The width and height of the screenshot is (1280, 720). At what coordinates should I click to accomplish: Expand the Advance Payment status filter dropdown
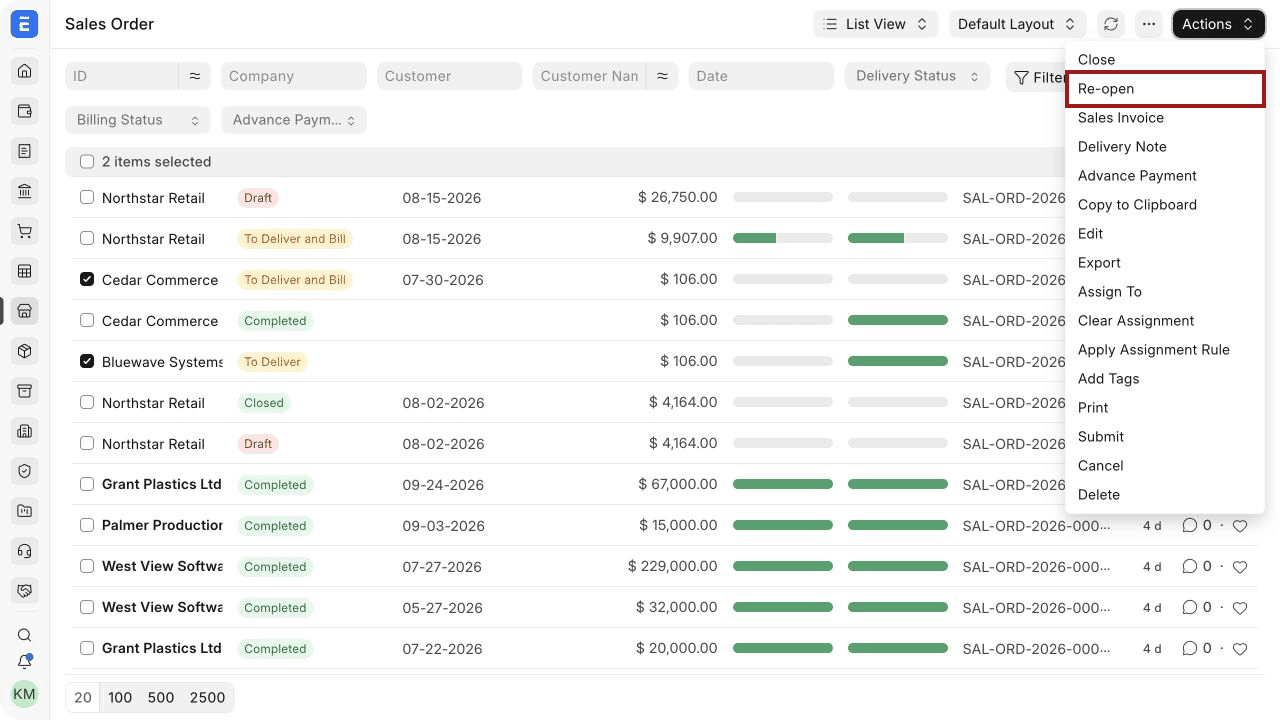[294, 120]
